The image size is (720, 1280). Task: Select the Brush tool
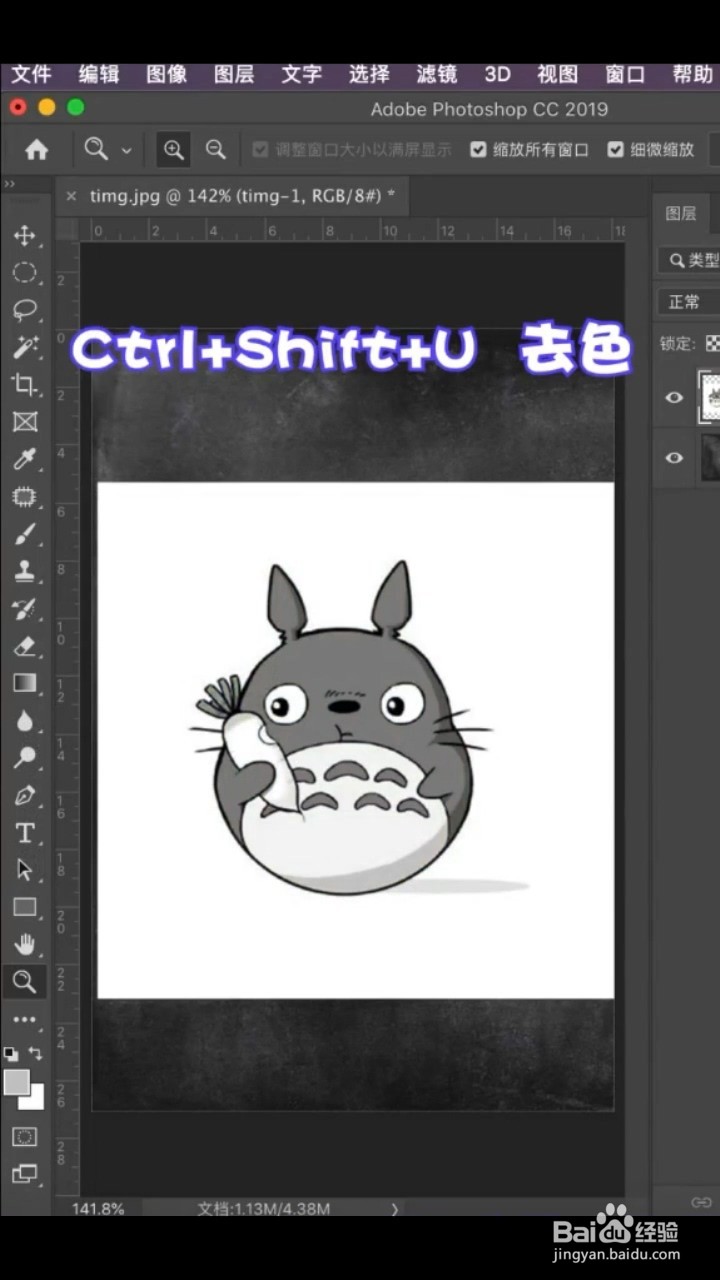pos(24,535)
